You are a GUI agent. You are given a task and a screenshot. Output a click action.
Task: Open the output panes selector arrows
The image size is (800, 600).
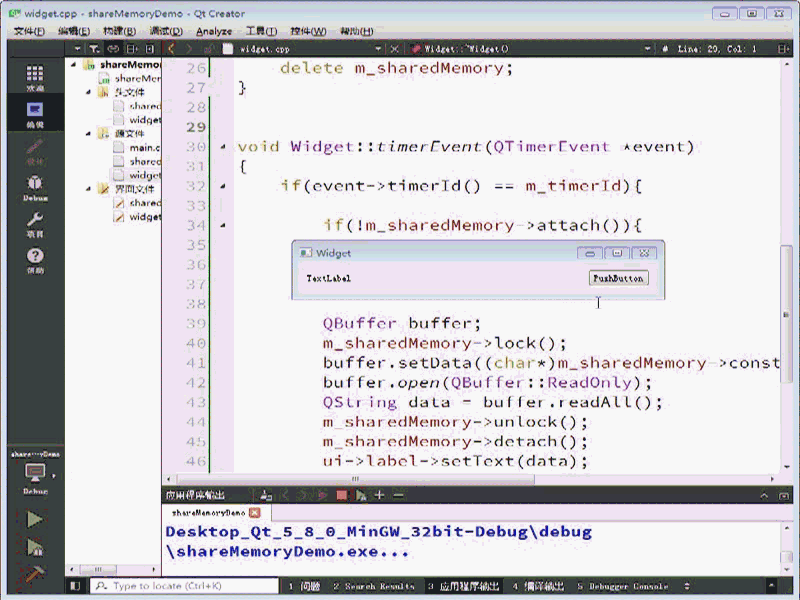(x=687, y=586)
